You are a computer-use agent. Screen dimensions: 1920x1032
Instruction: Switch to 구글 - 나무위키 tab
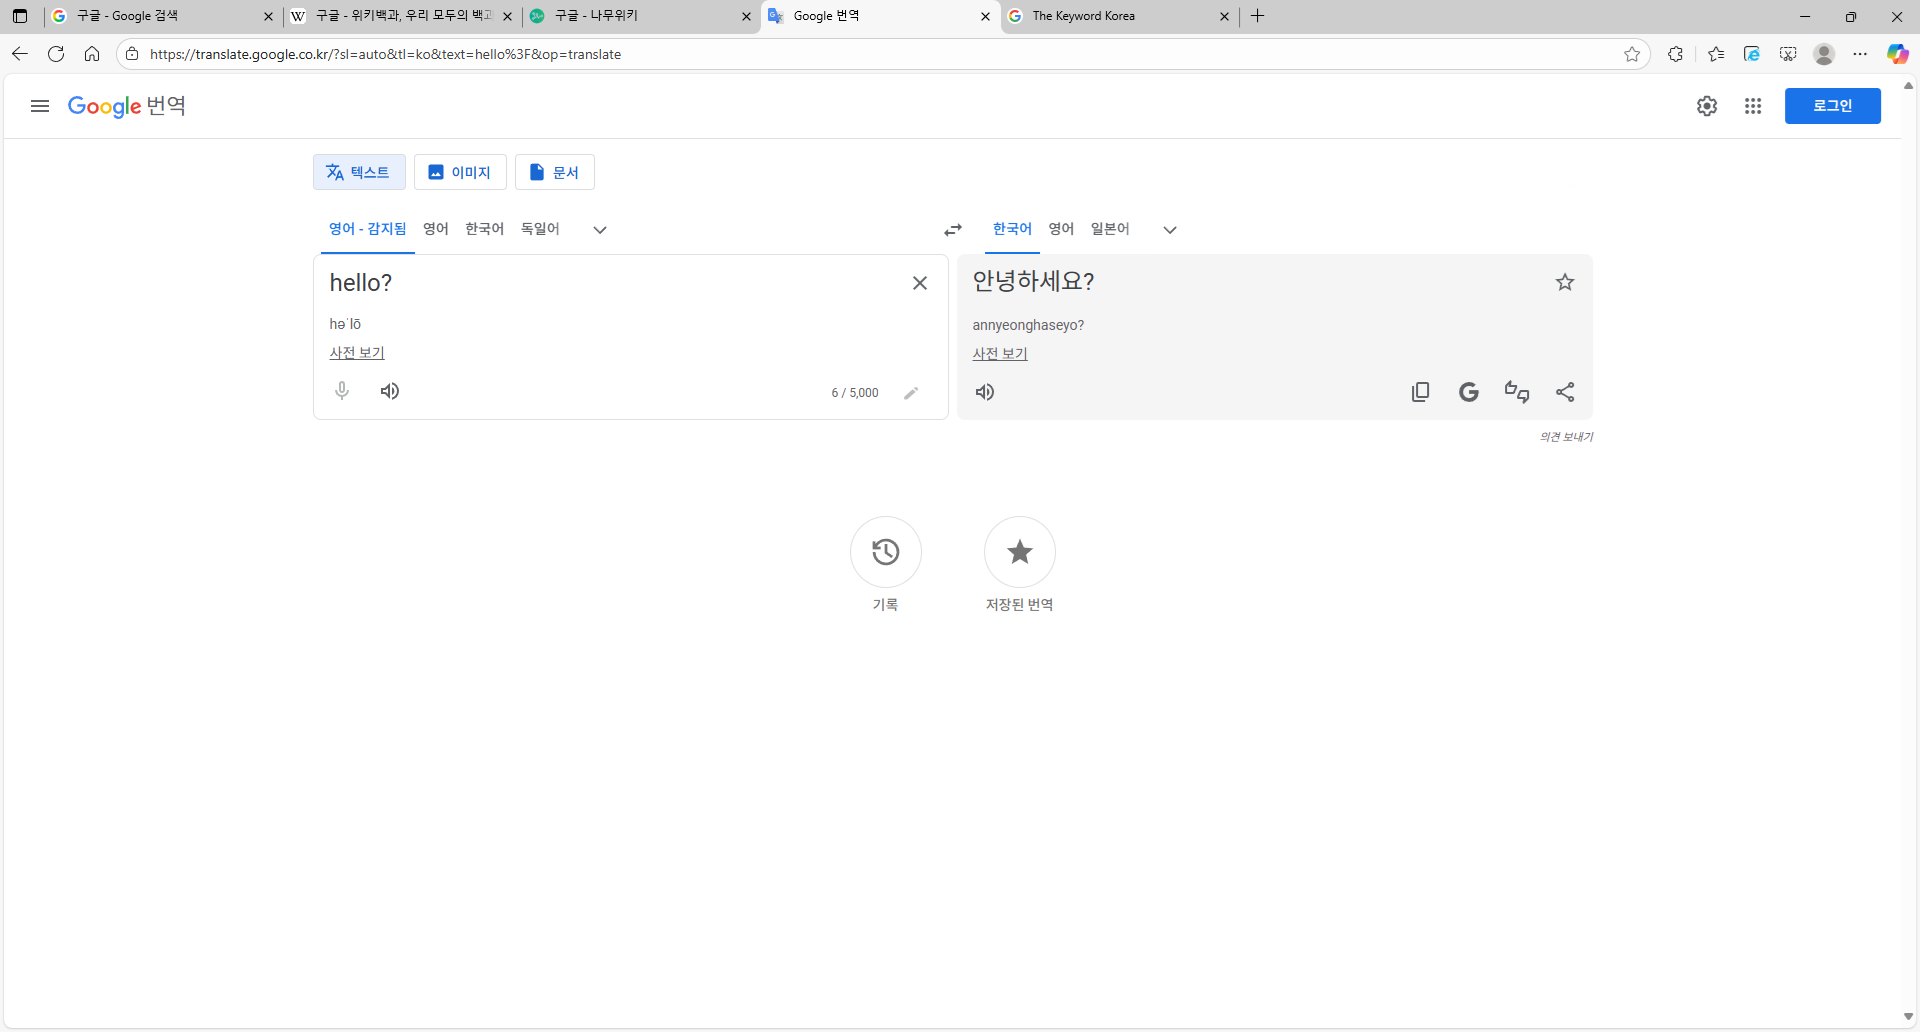point(641,16)
